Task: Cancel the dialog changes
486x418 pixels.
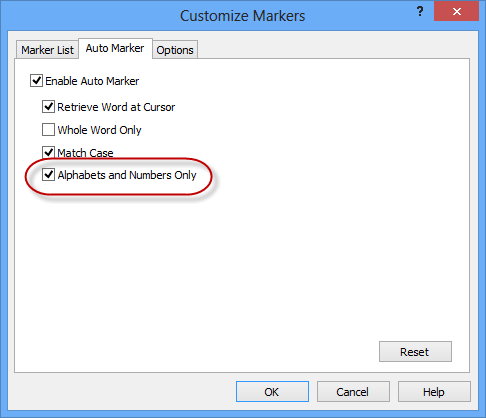Action: tap(353, 392)
